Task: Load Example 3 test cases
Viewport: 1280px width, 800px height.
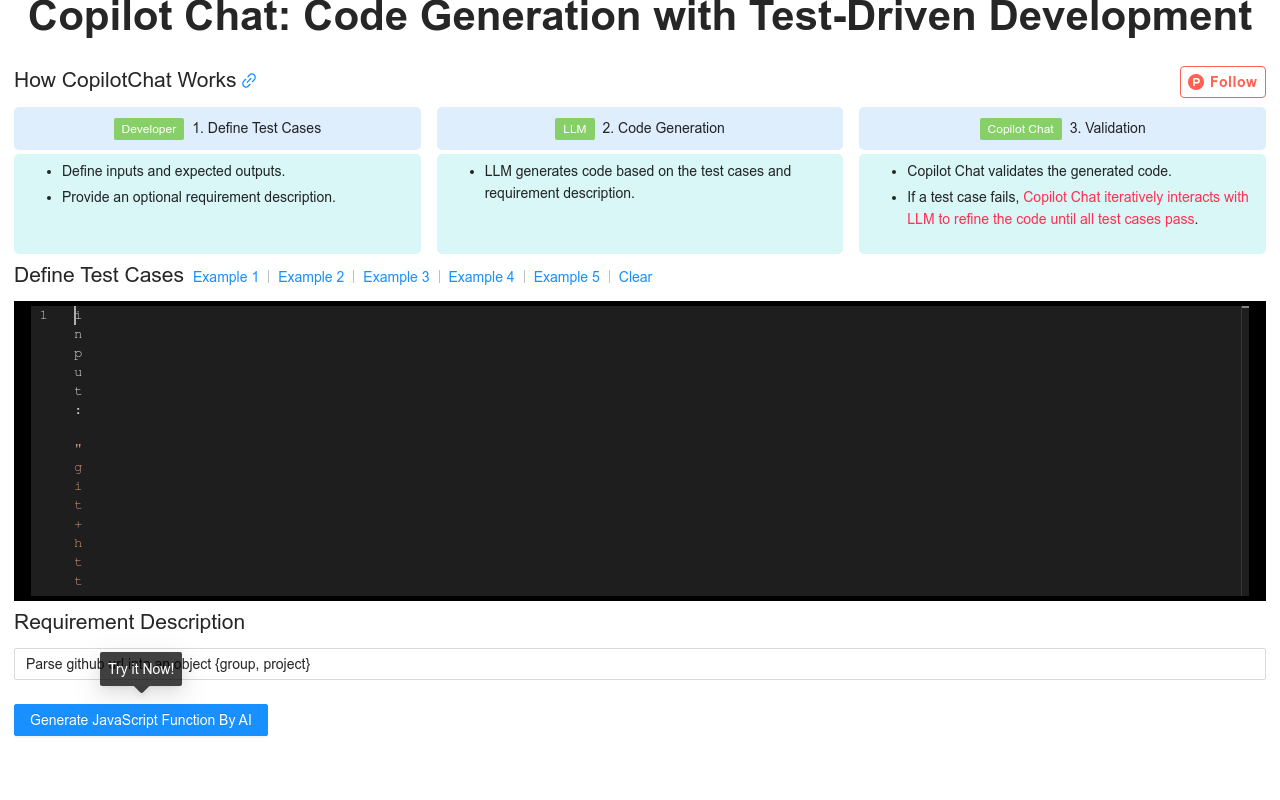Action: (396, 277)
